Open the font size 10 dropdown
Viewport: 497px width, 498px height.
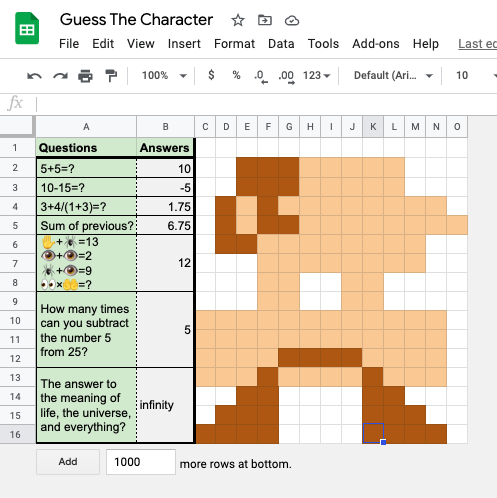pyautogui.click(x=476, y=76)
